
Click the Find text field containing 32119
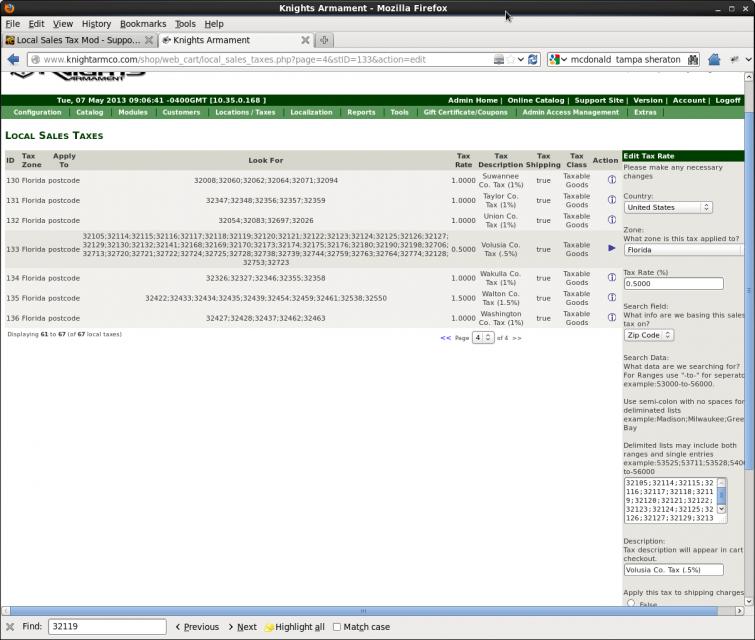click(107, 627)
